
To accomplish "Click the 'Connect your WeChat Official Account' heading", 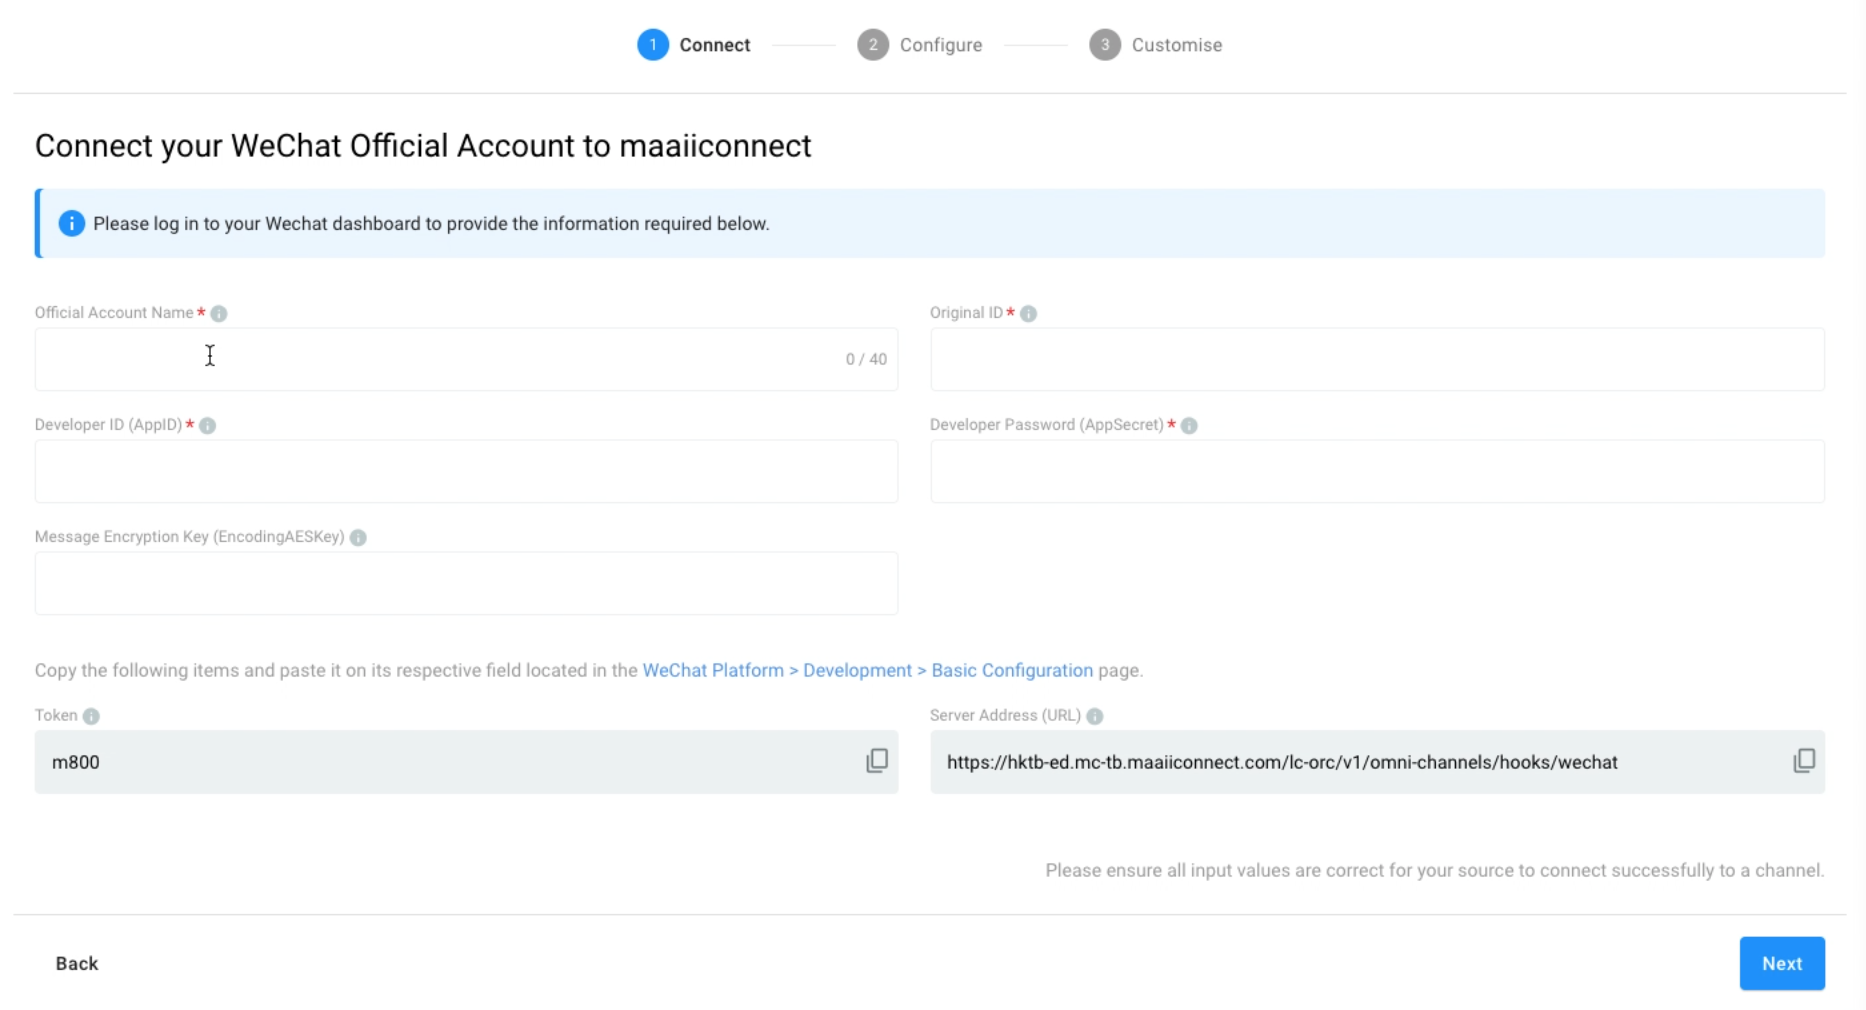I will [423, 146].
